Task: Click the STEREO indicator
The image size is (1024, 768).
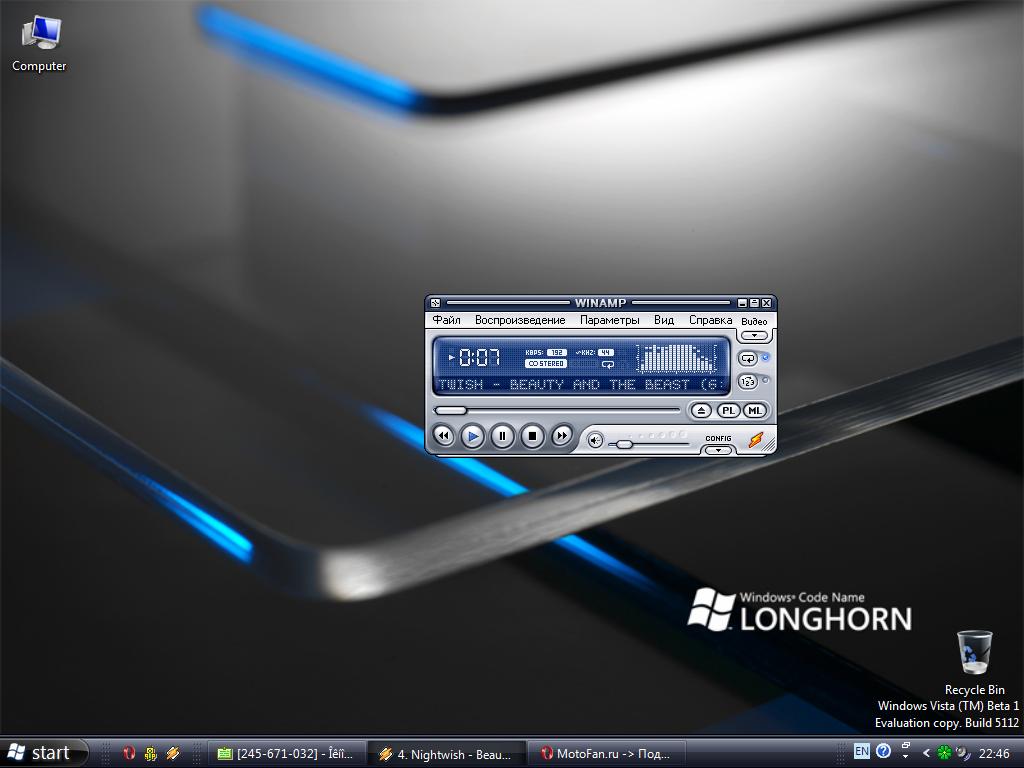Action: (546, 364)
